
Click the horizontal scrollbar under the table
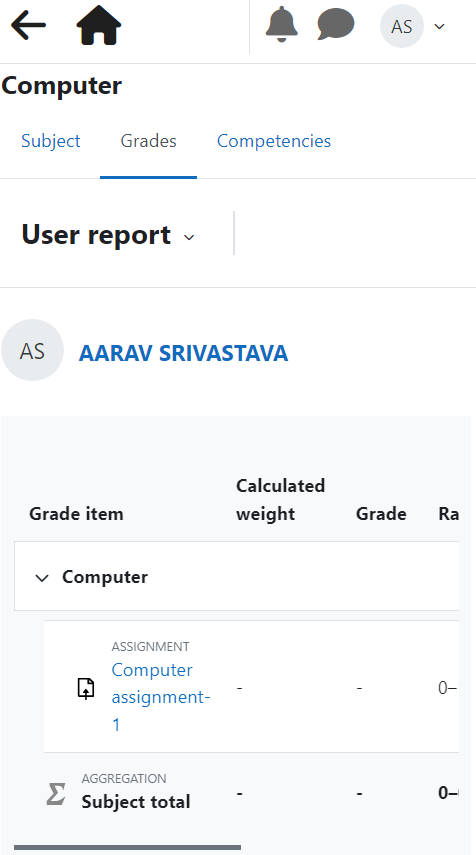(128, 847)
